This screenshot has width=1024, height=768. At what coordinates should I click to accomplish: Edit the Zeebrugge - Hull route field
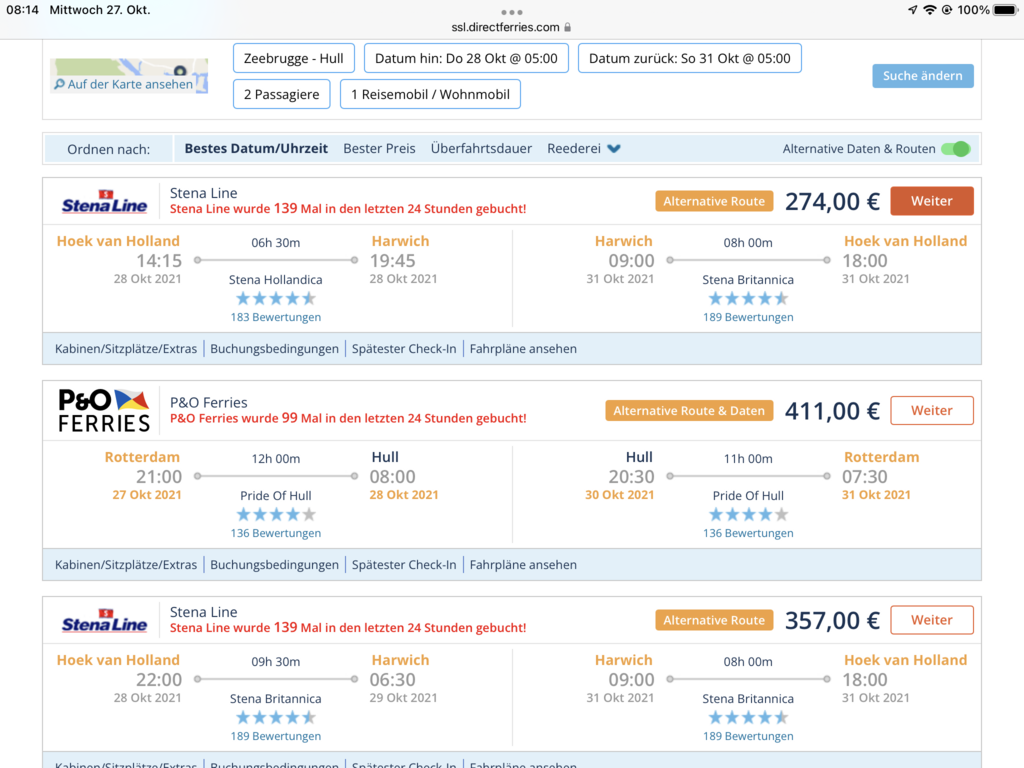[x=294, y=58]
